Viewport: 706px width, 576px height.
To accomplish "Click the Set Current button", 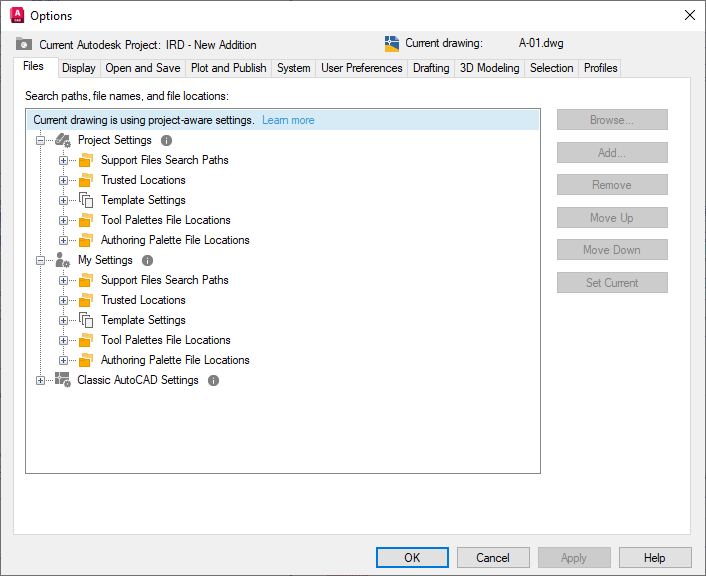I will click(x=612, y=282).
